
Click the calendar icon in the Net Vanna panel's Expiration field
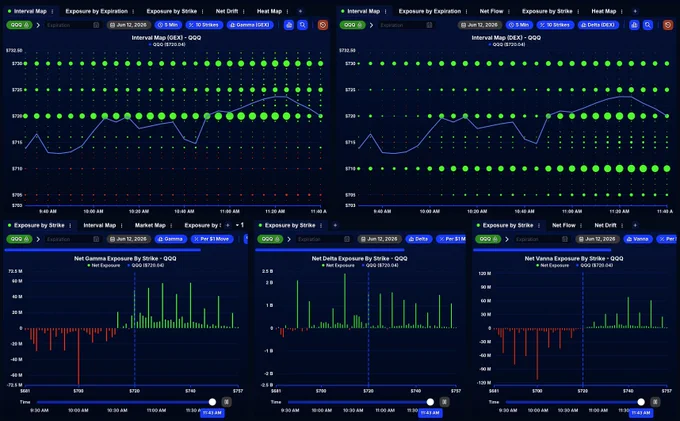[x=565, y=239]
